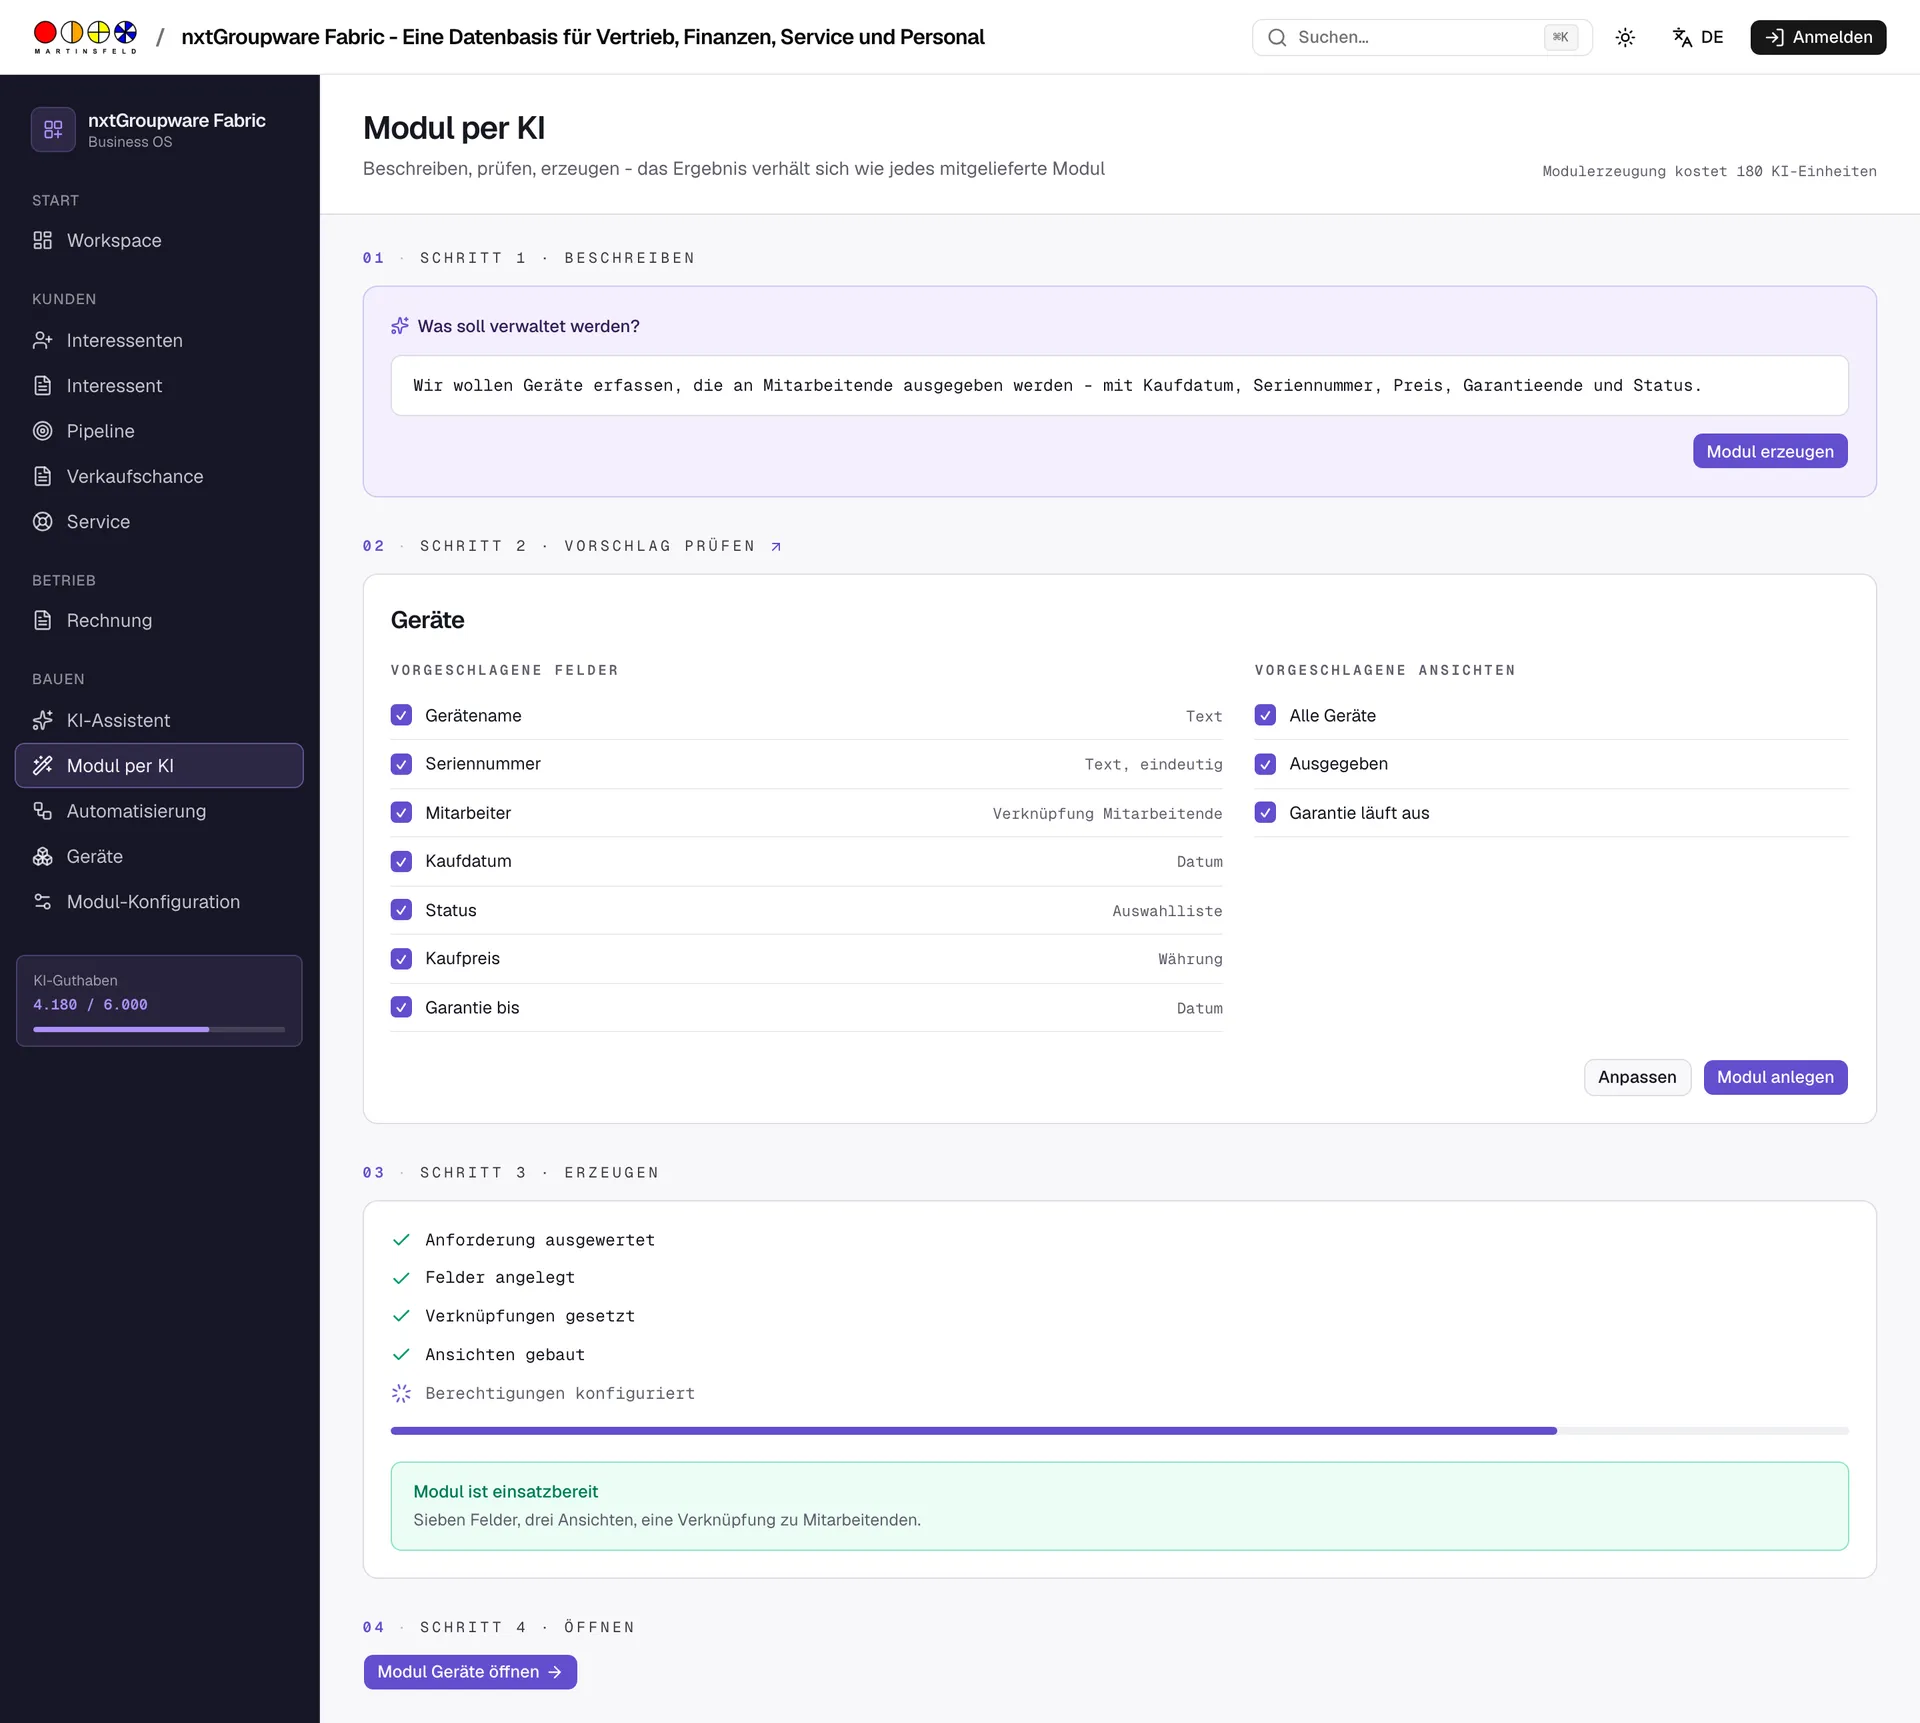Open Service in the sidebar
This screenshot has width=1920, height=1723.
pyautogui.click(x=159, y=522)
